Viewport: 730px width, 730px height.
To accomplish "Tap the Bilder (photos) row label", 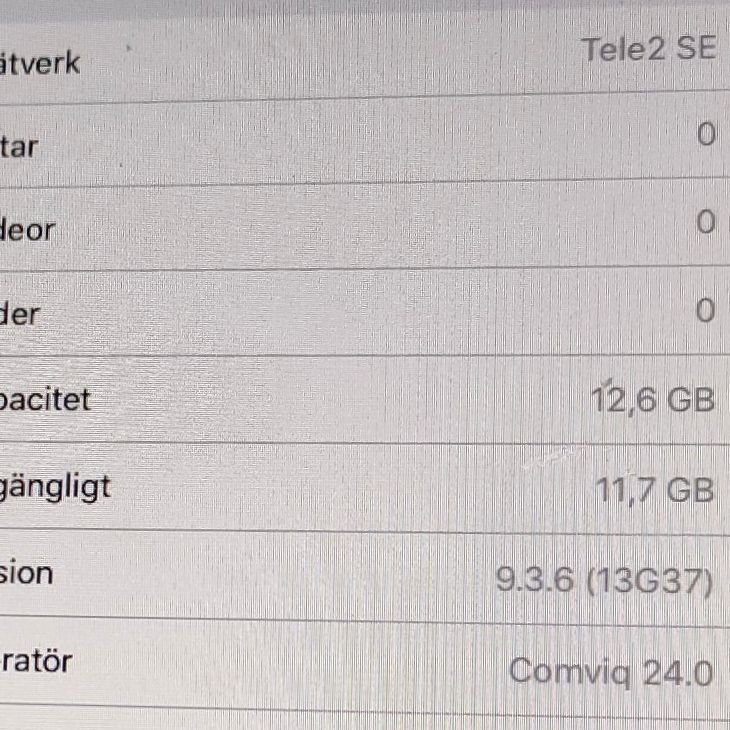I will pyautogui.click(x=20, y=314).
